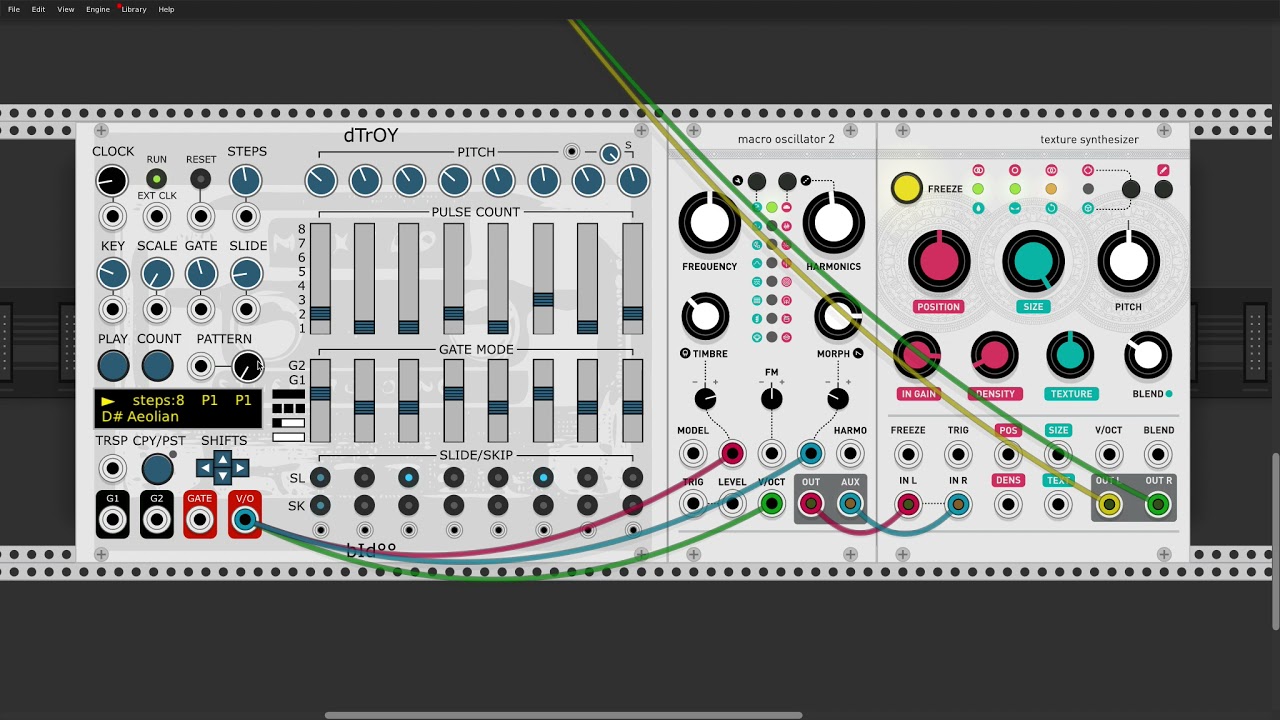Click the PATTERN knob on dTrOY
This screenshot has height=720, width=1280.
click(247, 367)
